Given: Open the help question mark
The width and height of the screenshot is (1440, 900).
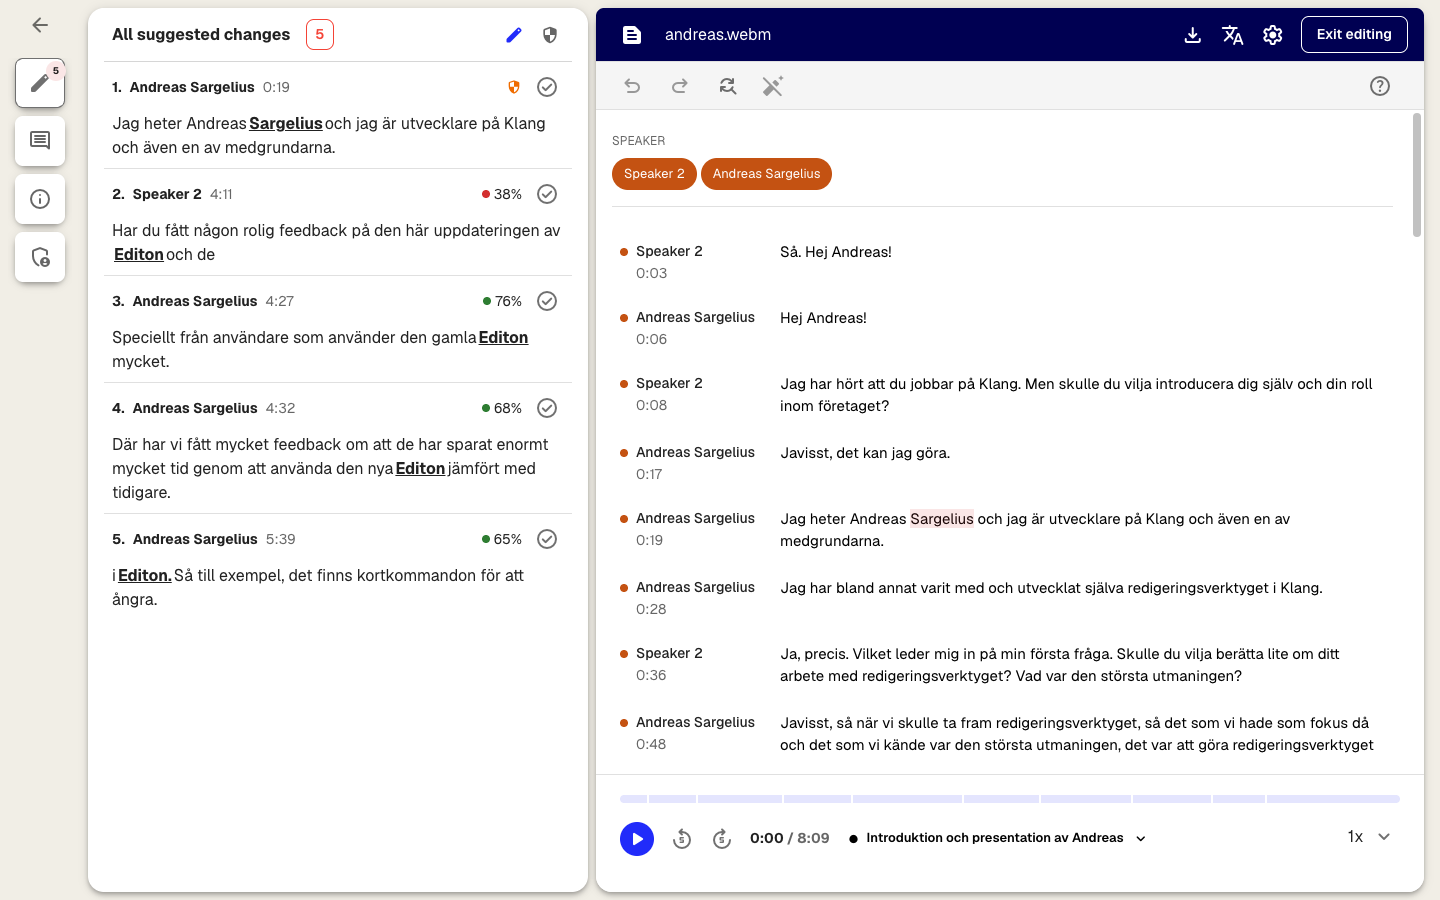Looking at the screenshot, I should pos(1380,86).
